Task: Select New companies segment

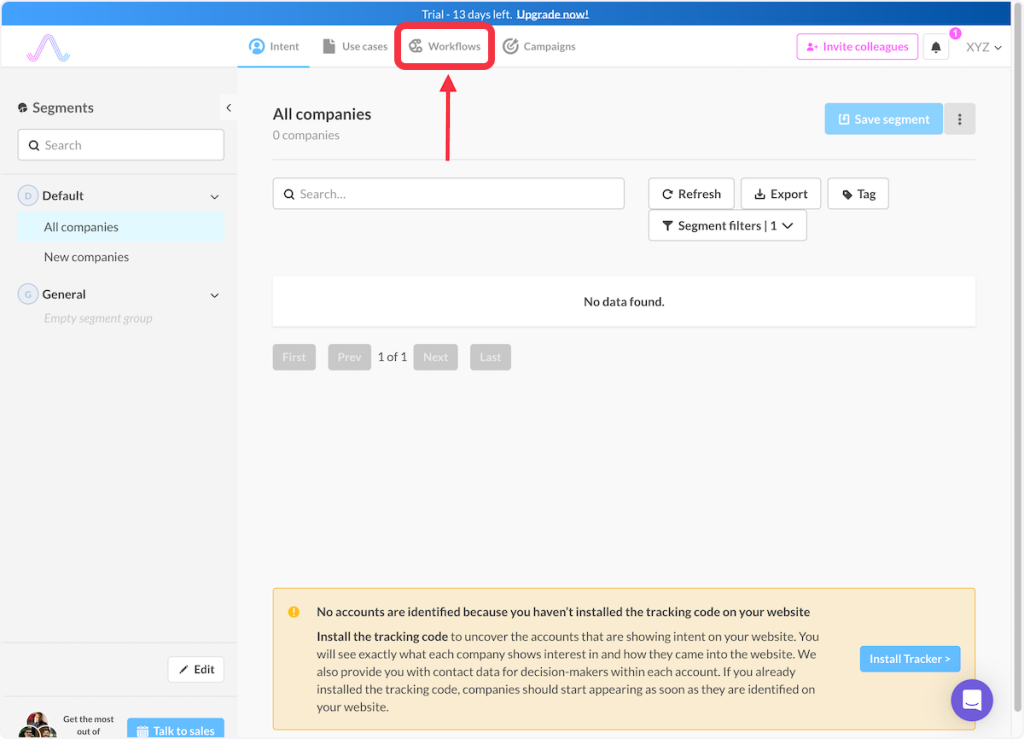Action: pyautogui.click(x=86, y=257)
